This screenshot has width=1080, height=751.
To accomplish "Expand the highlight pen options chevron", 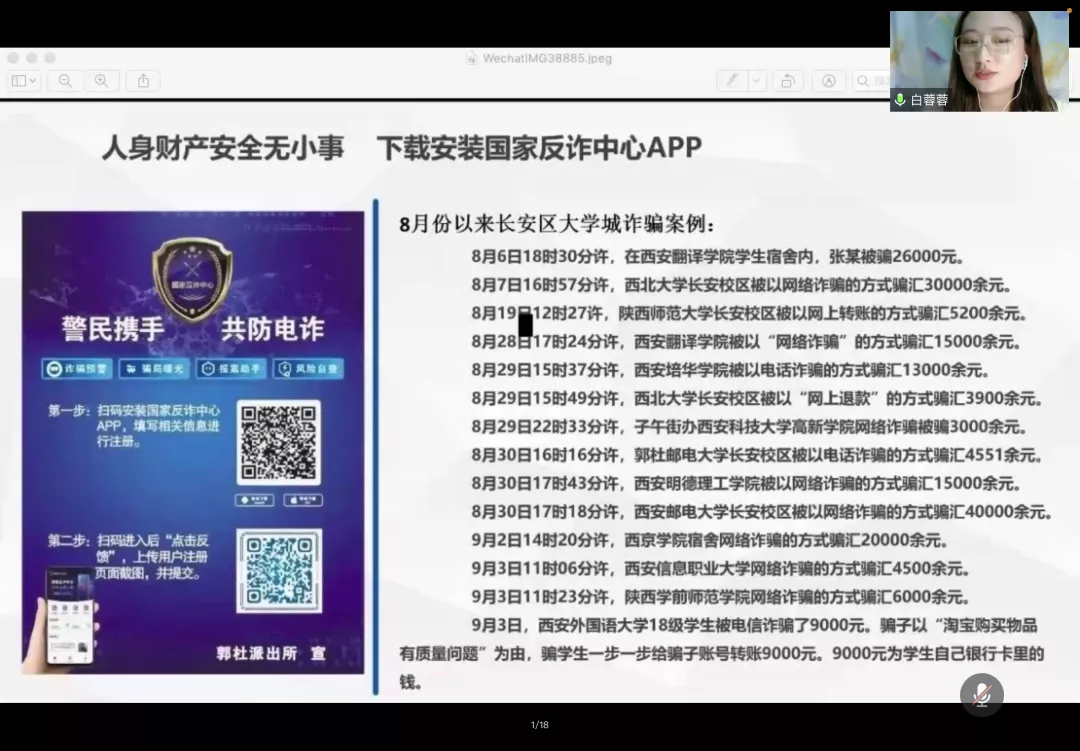I will pyautogui.click(x=757, y=81).
